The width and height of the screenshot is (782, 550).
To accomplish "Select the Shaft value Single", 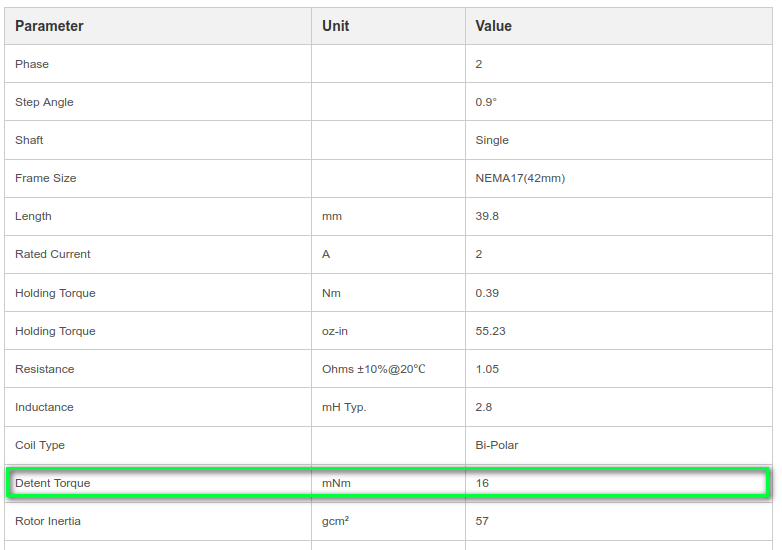I will (x=492, y=140).
